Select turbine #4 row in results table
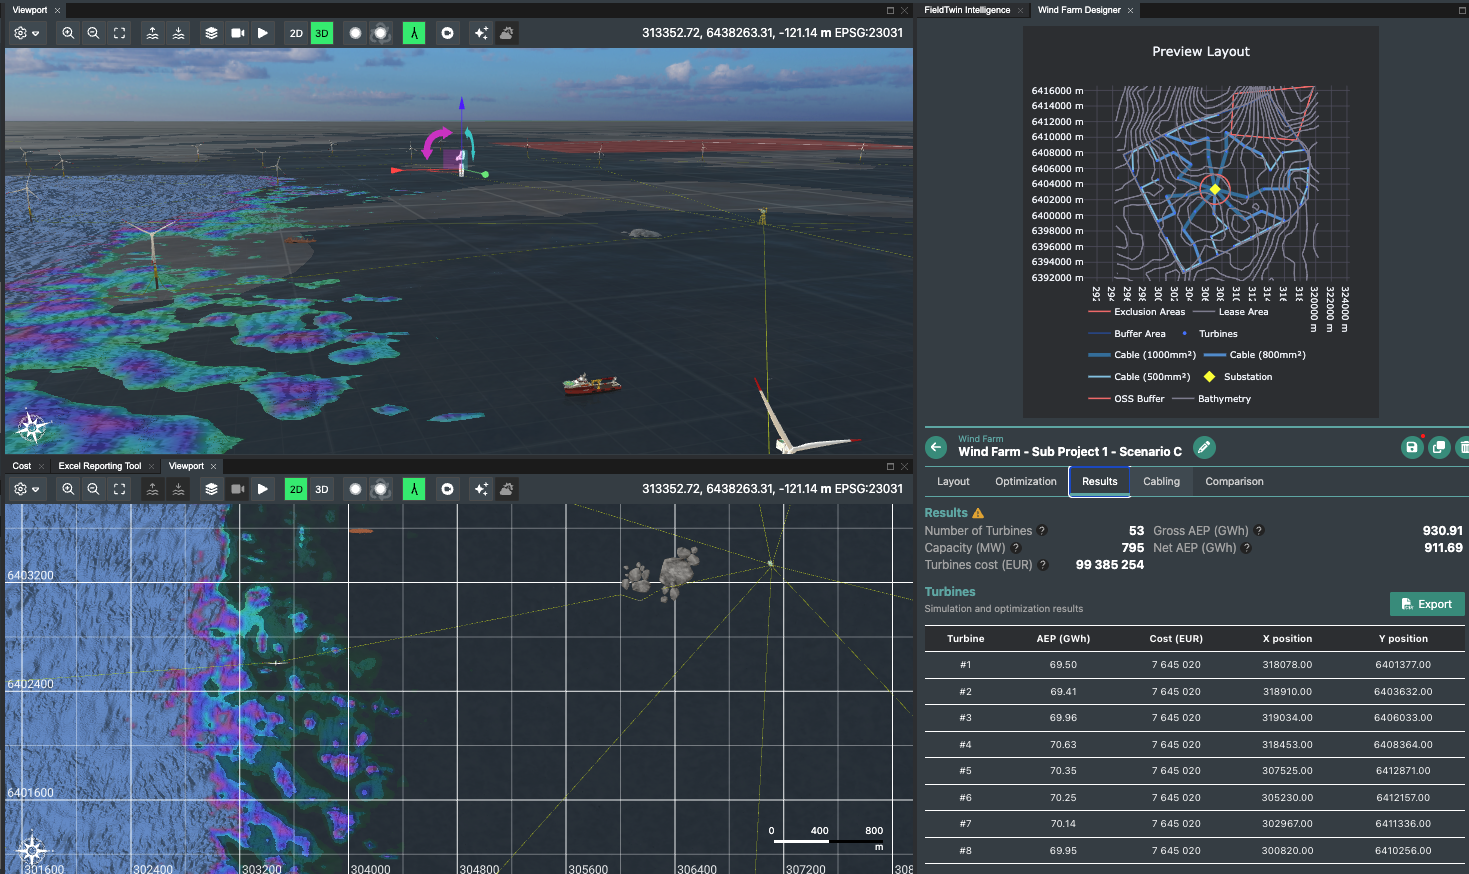The image size is (1469, 874). click(1195, 744)
